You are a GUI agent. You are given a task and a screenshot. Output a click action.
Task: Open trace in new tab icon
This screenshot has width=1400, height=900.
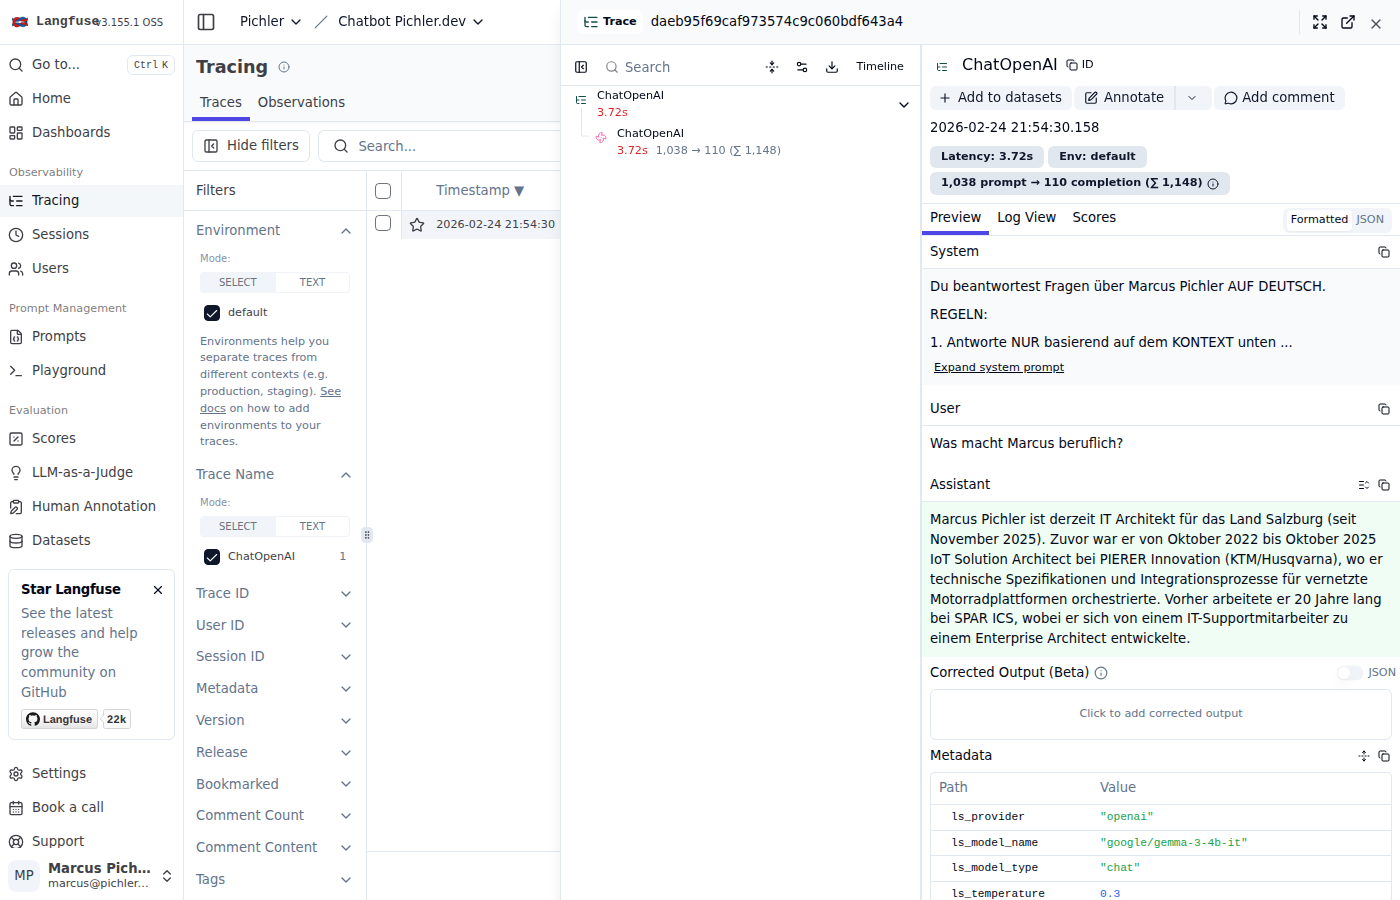click(1348, 22)
